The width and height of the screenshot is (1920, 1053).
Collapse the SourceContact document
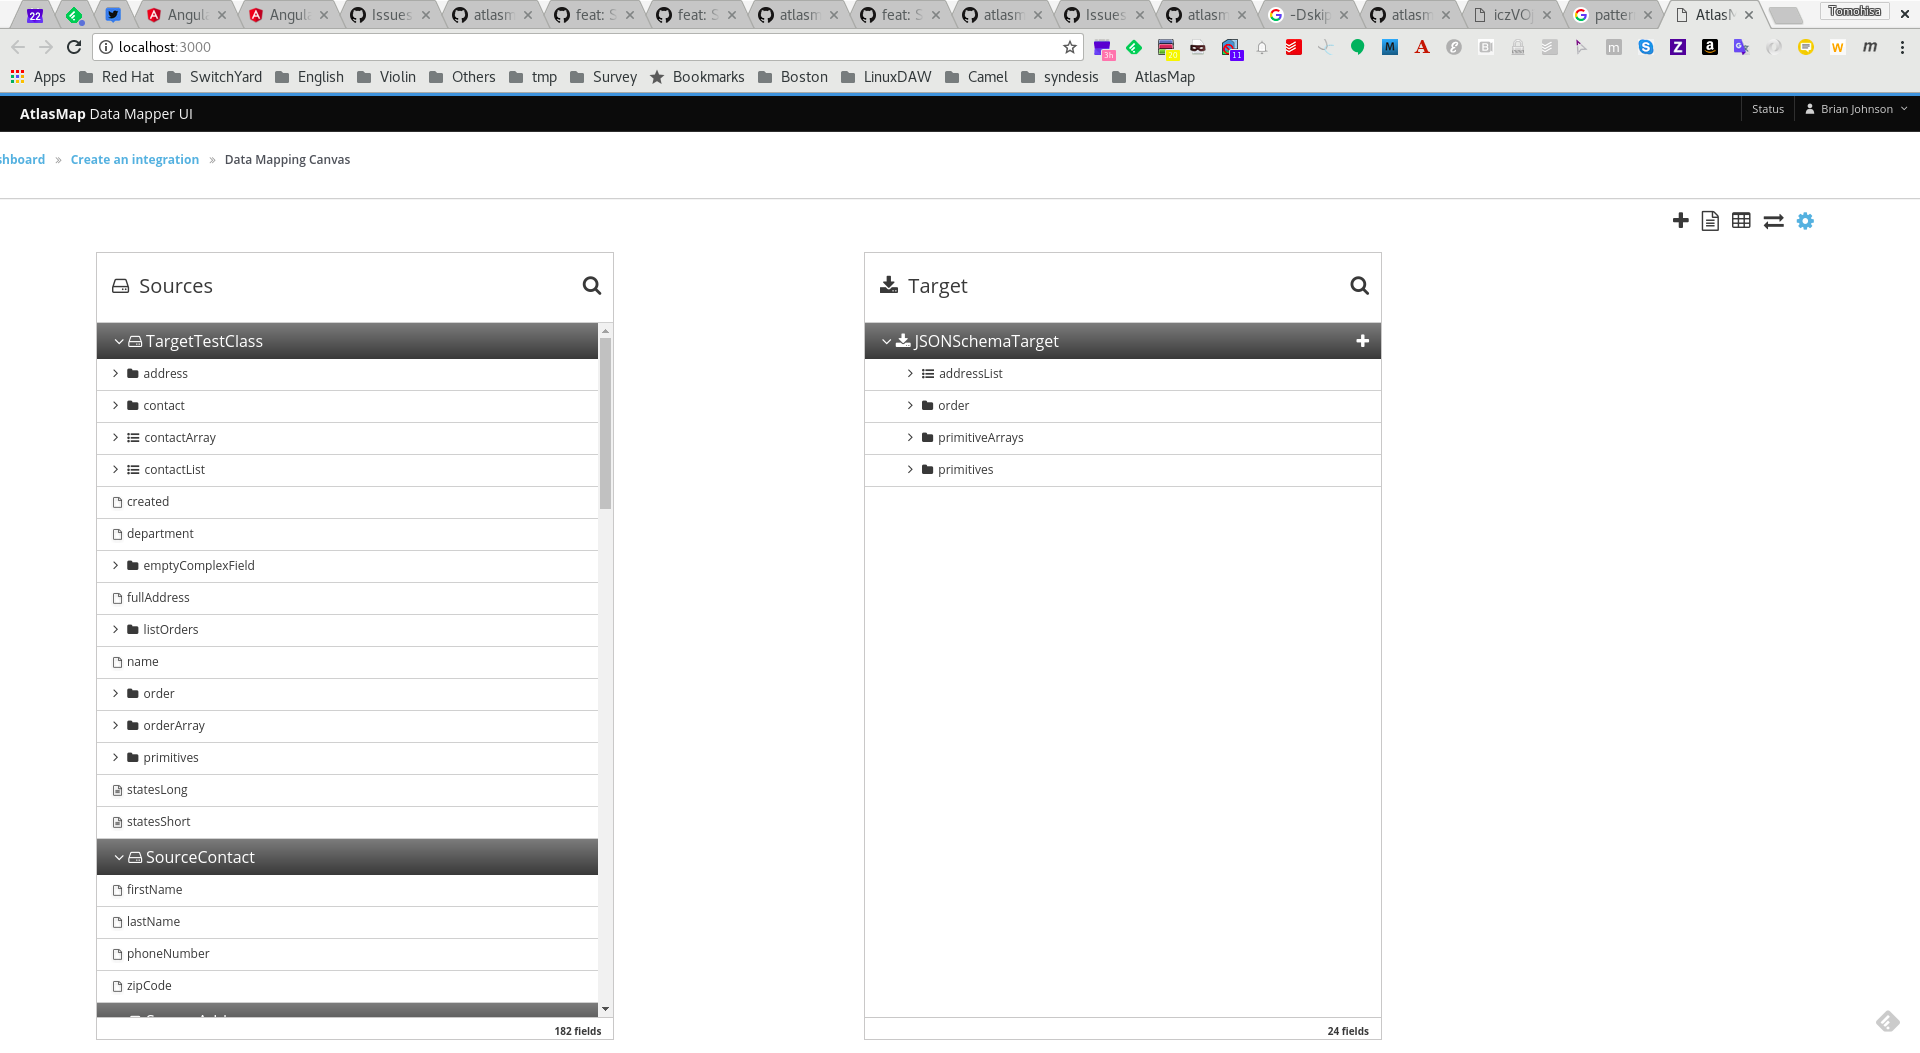pos(119,858)
